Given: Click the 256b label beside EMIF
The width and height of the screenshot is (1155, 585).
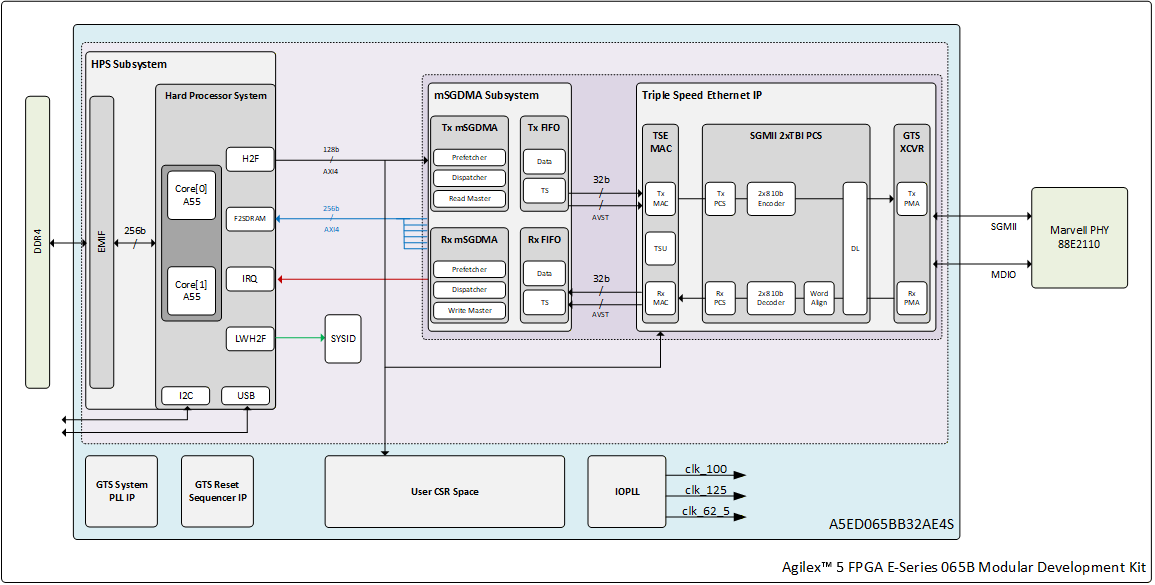Looking at the screenshot, I should [x=134, y=230].
